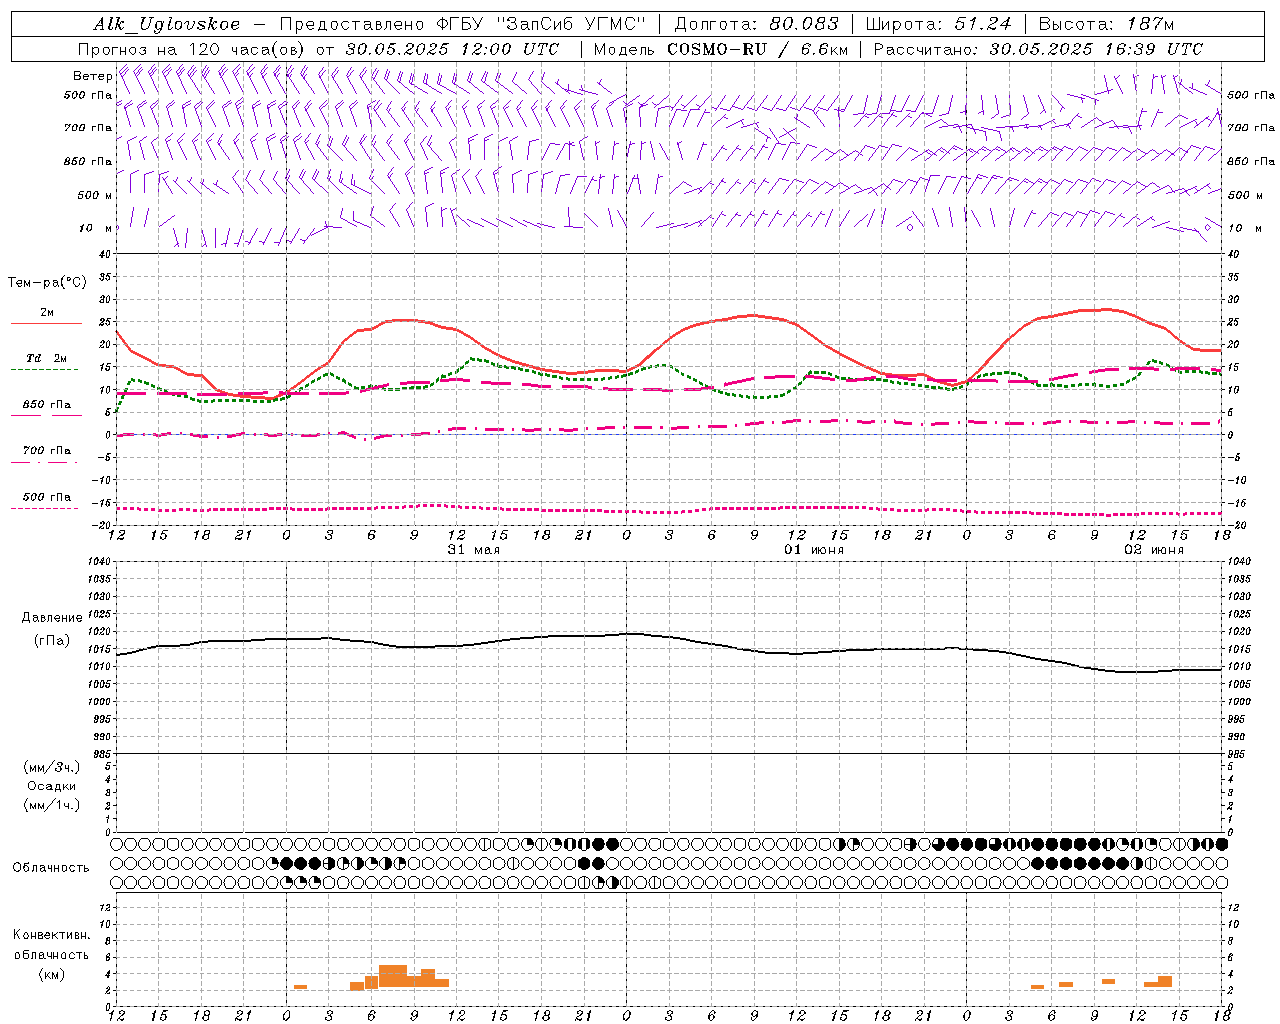
Task: Click the latitude value Широта: 51.24
Action: pos(939,24)
